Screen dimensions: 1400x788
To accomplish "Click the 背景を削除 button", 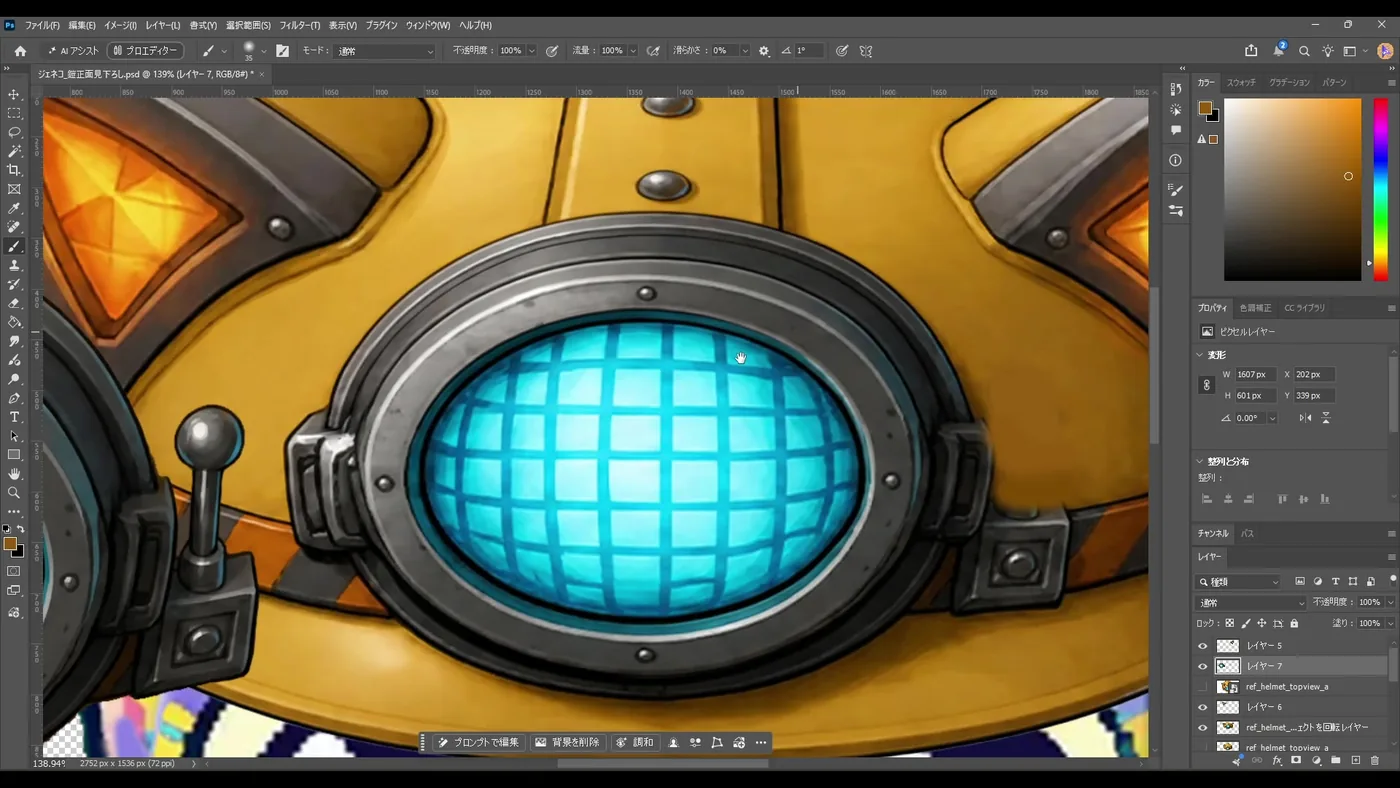I will [x=568, y=742].
